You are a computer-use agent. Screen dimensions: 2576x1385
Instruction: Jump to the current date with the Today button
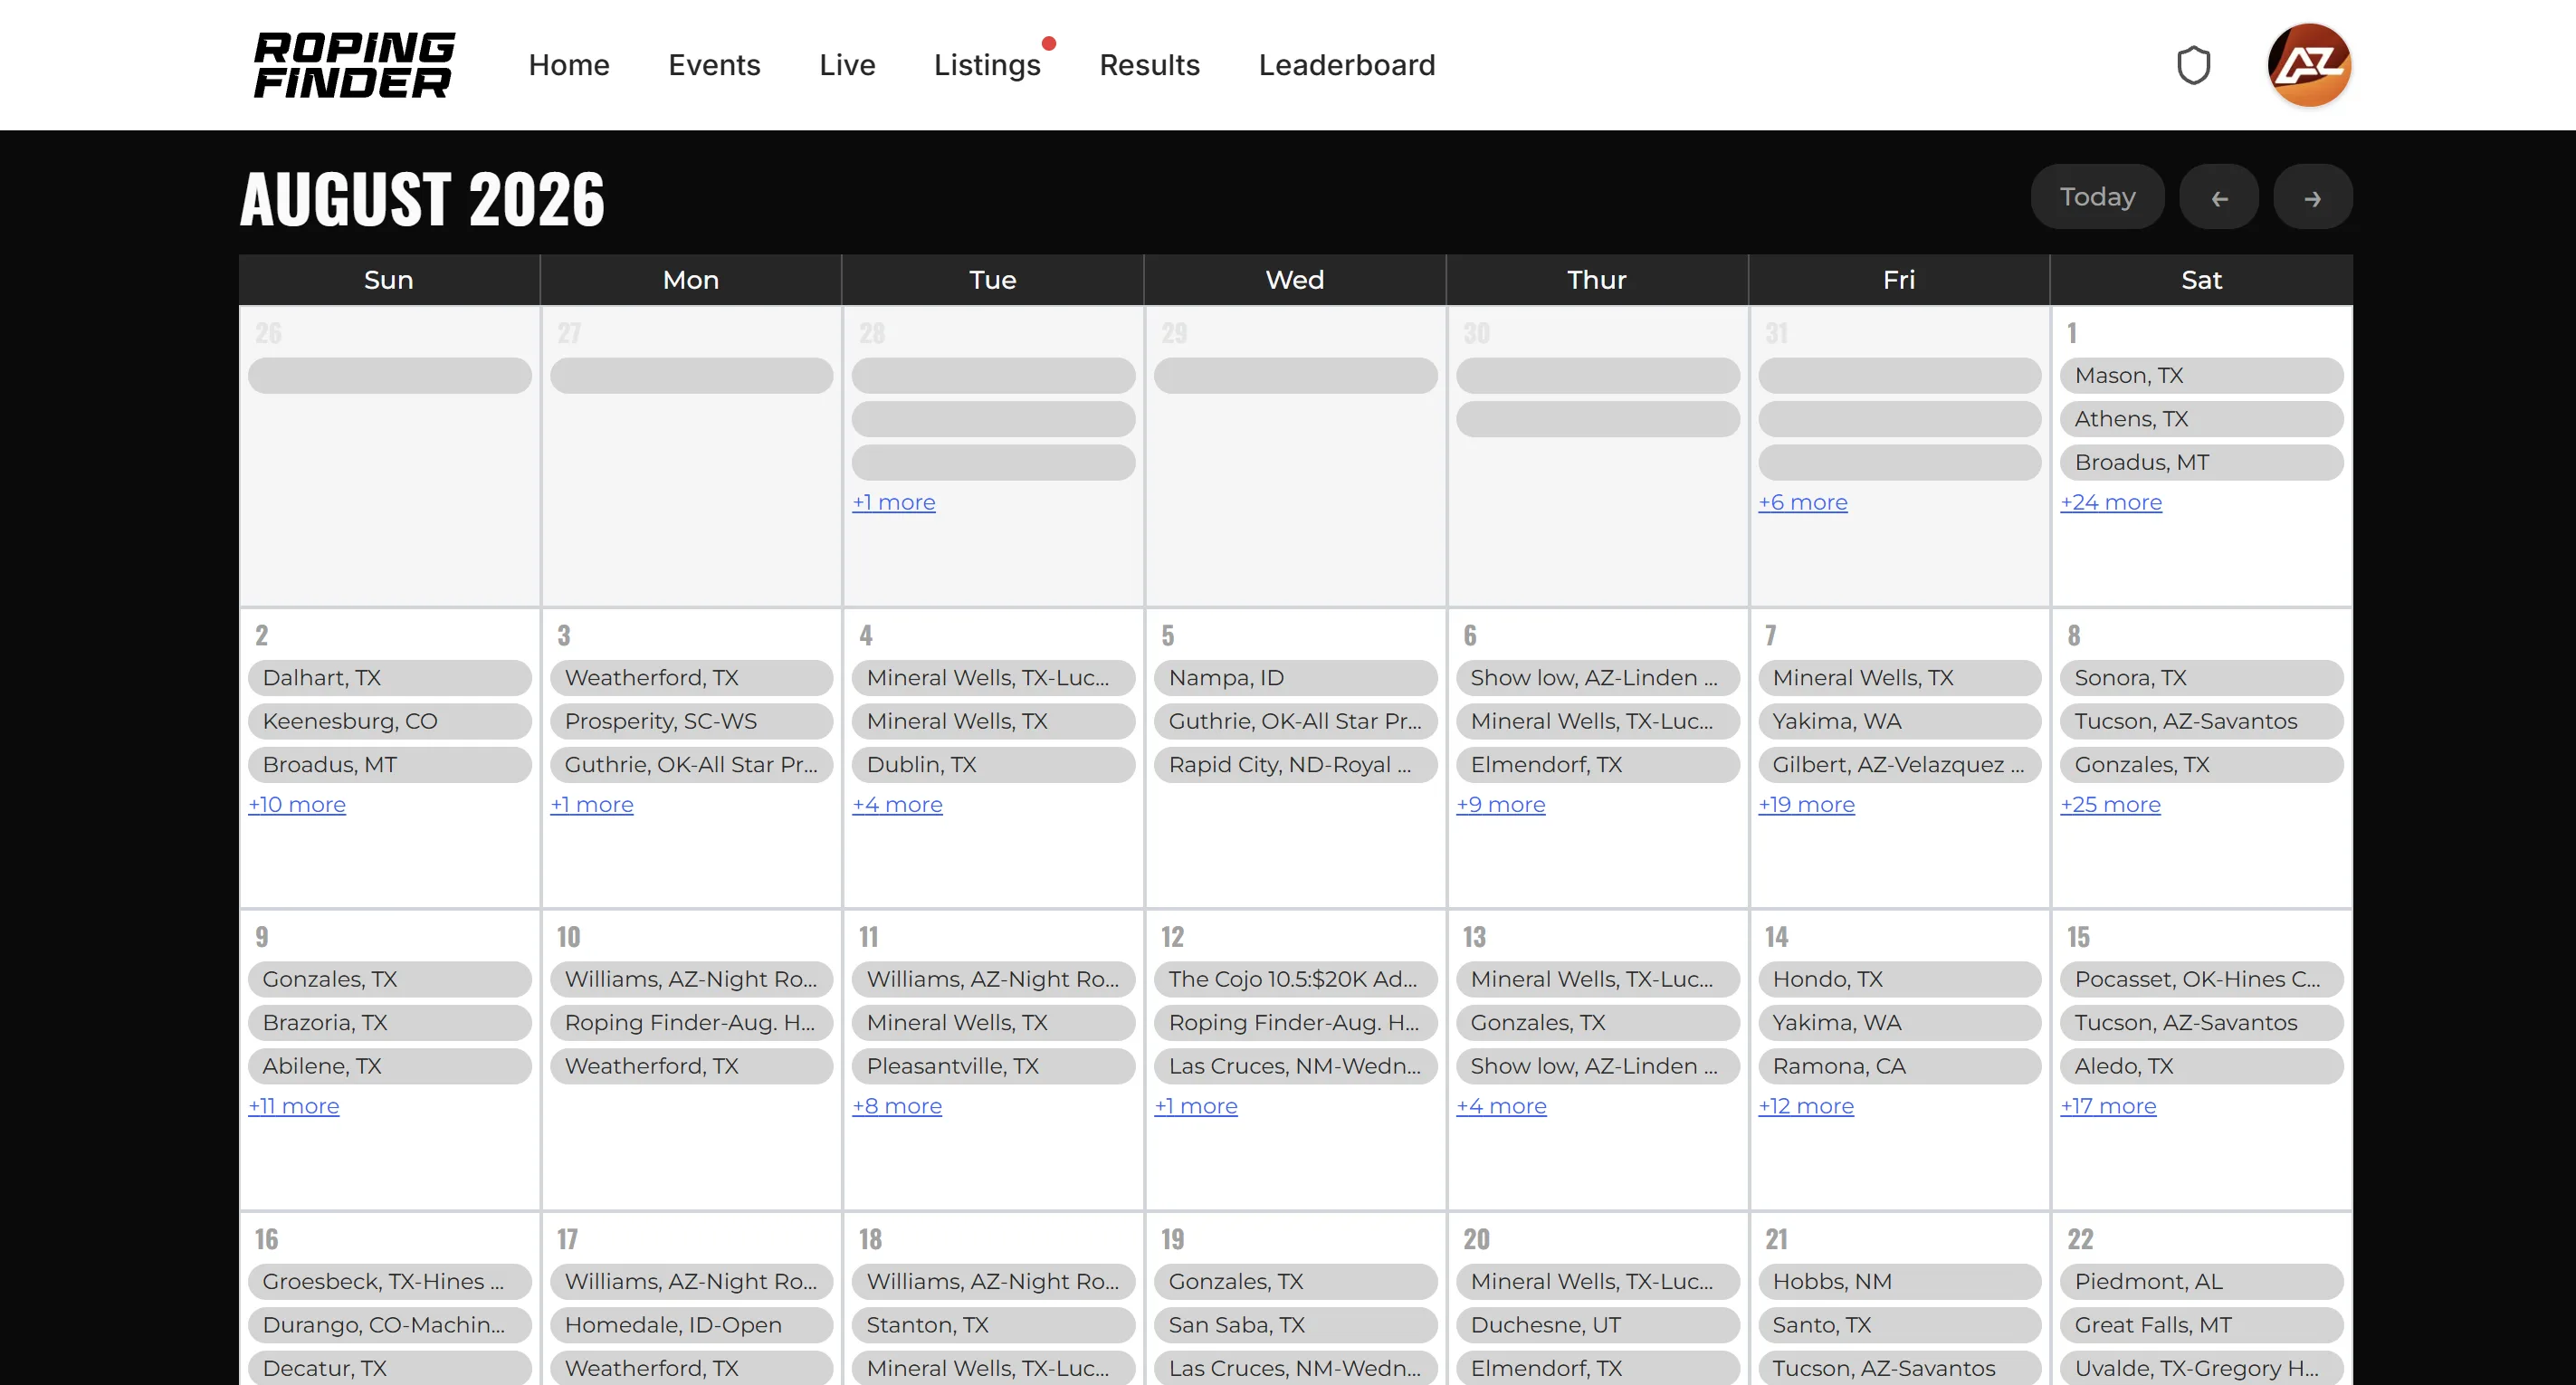tap(2097, 197)
